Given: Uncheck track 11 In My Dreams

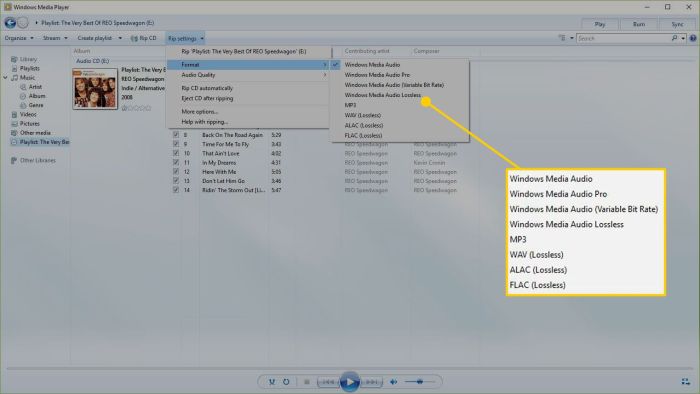Looking at the screenshot, I should pyautogui.click(x=176, y=162).
